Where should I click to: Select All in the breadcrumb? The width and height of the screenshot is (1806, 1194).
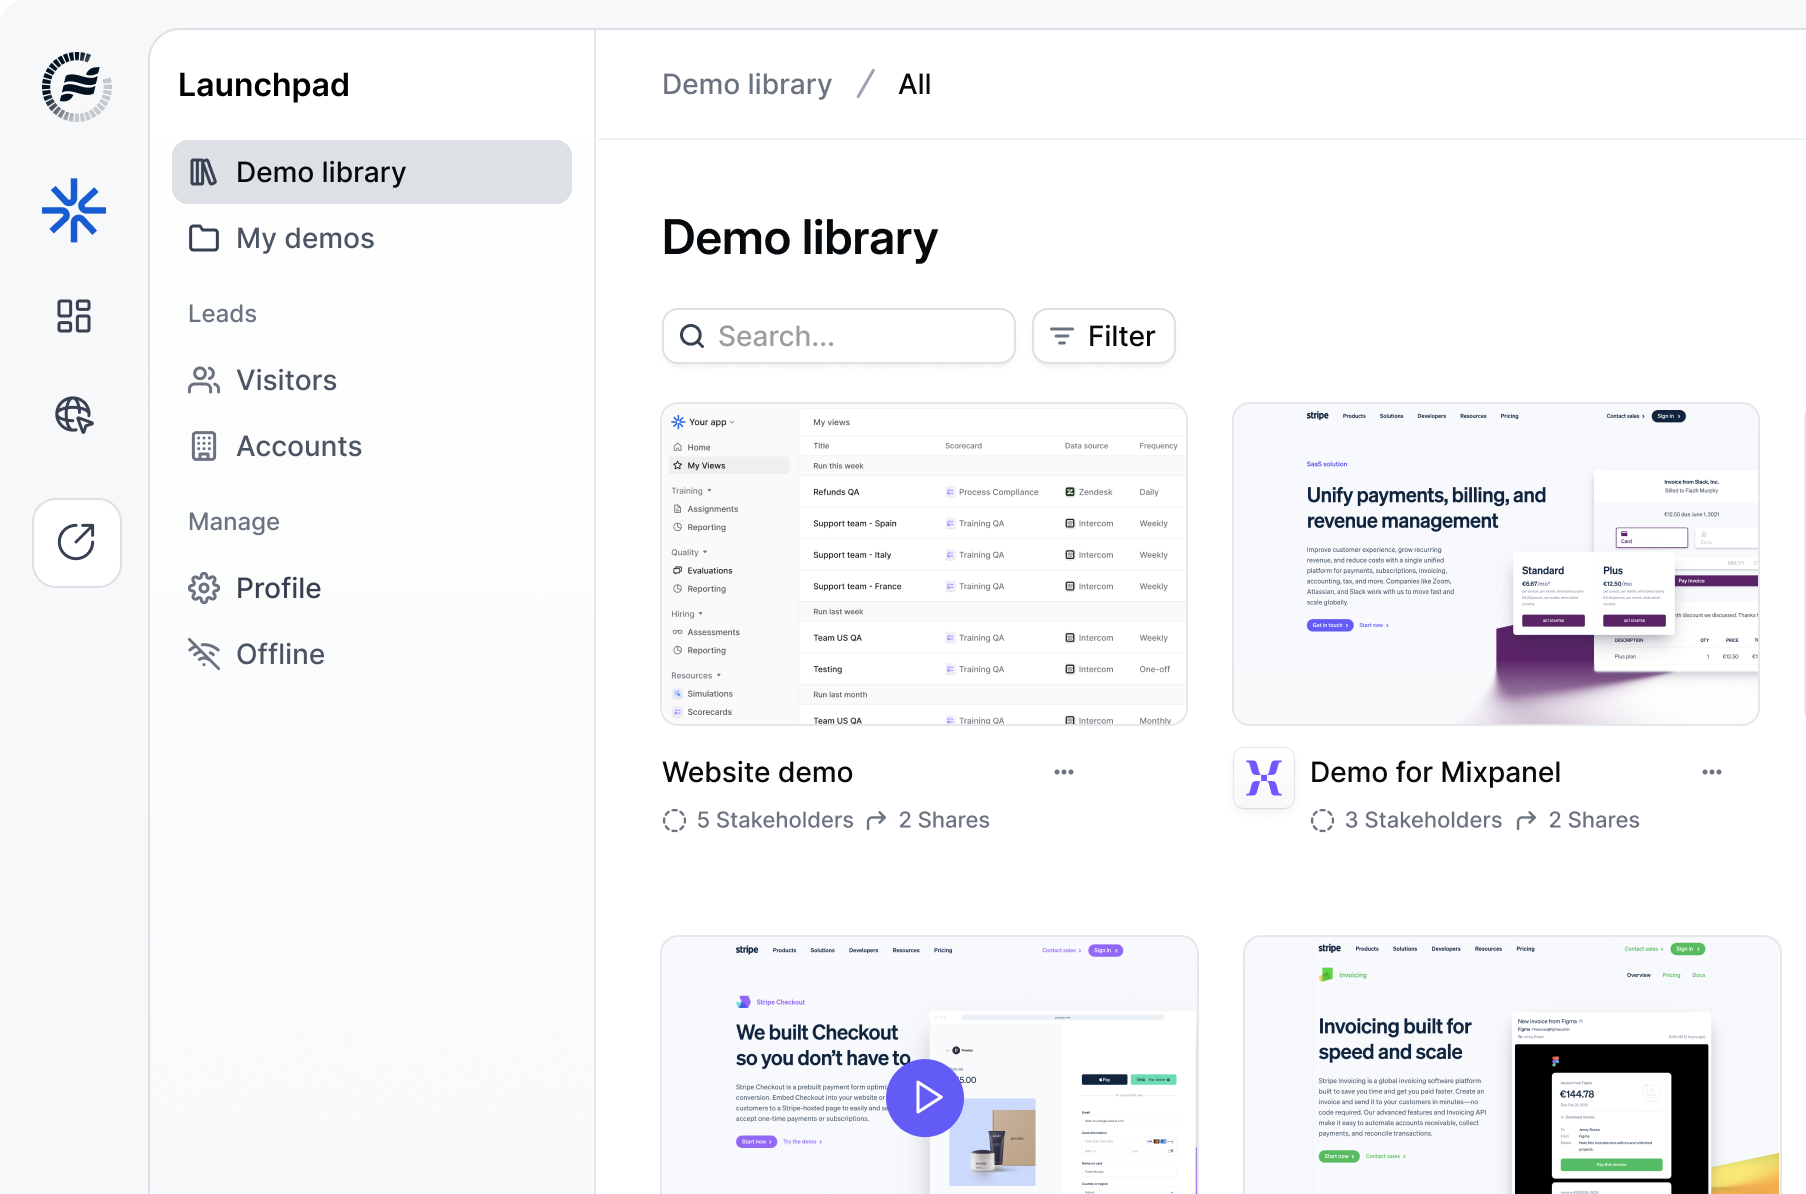913,84
